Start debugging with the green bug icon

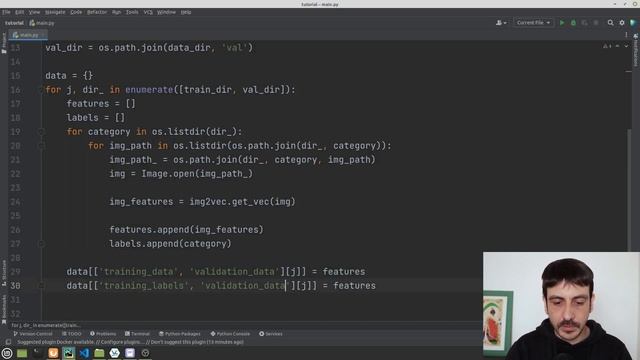(573, 23)
